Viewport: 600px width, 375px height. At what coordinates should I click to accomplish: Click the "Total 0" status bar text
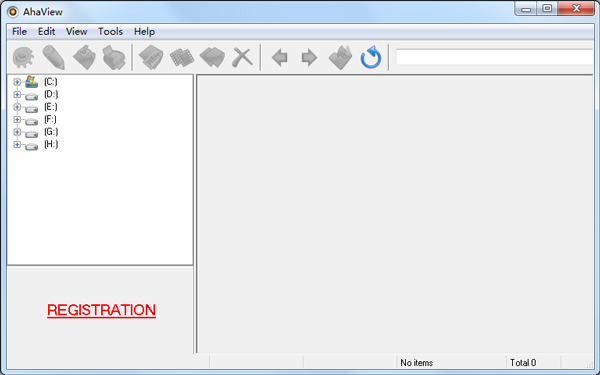(523, 362)
